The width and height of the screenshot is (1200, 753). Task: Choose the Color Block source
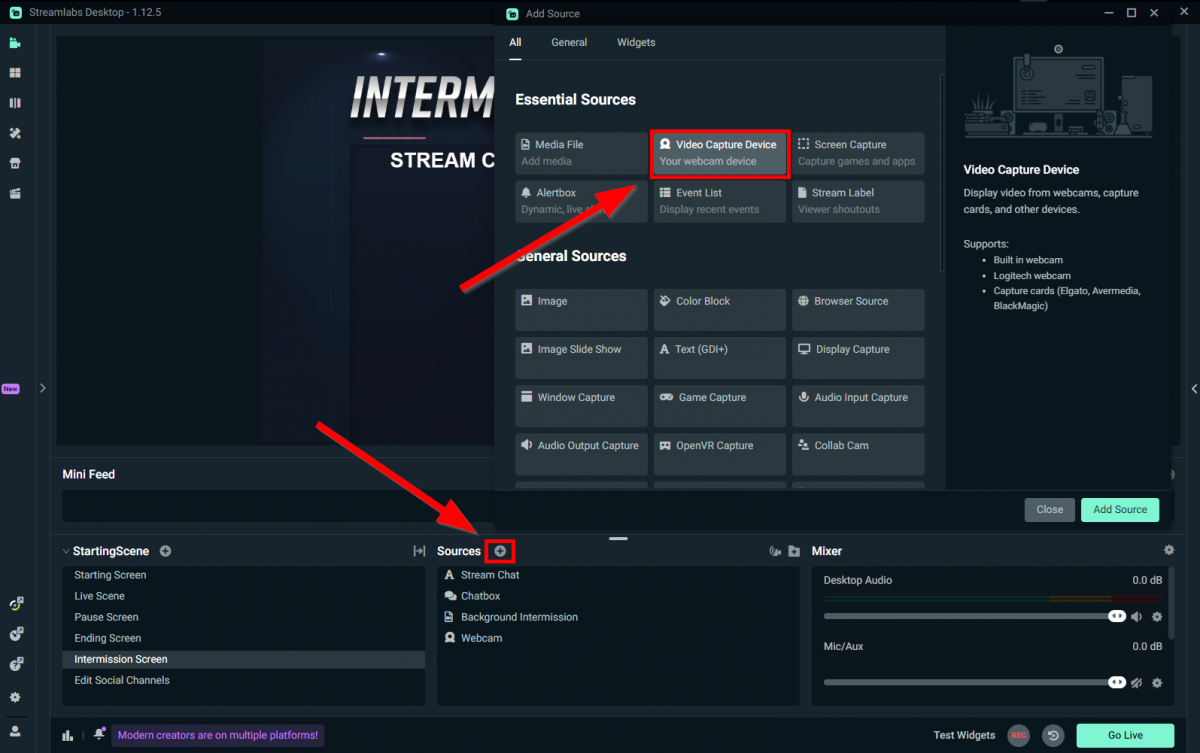tap(720, 310)
